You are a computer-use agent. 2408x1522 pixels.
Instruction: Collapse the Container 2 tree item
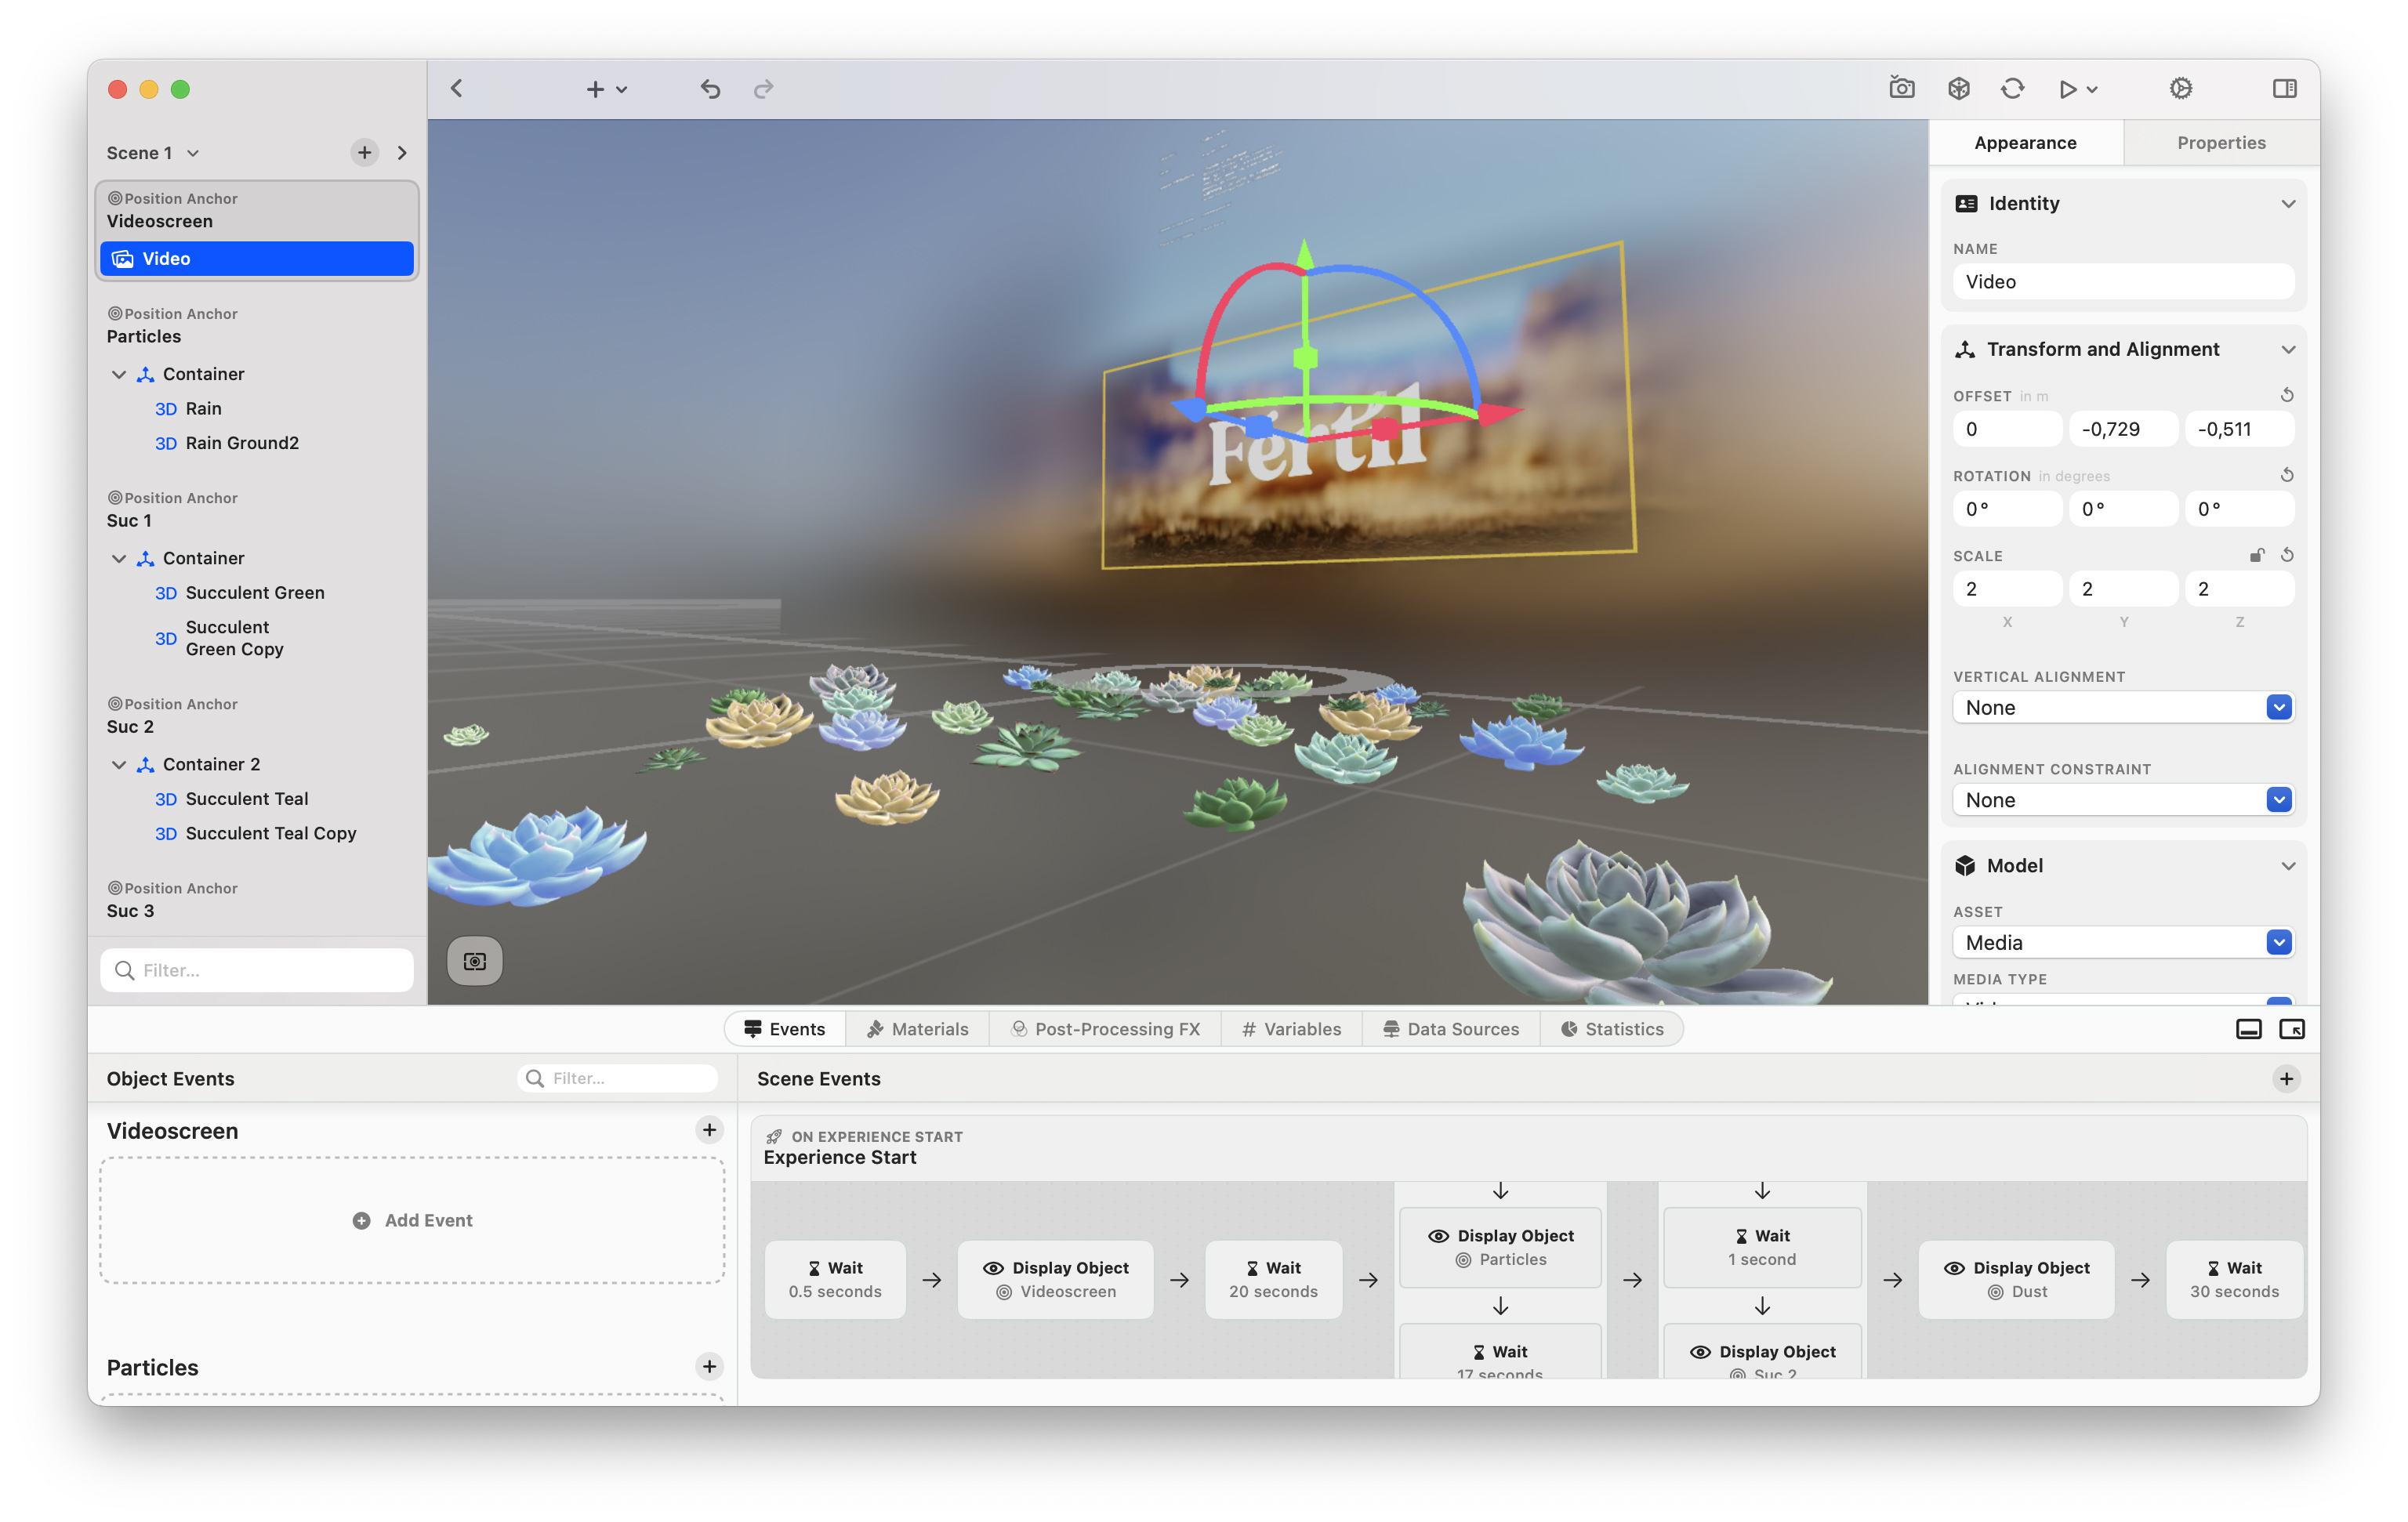(119, 764)
